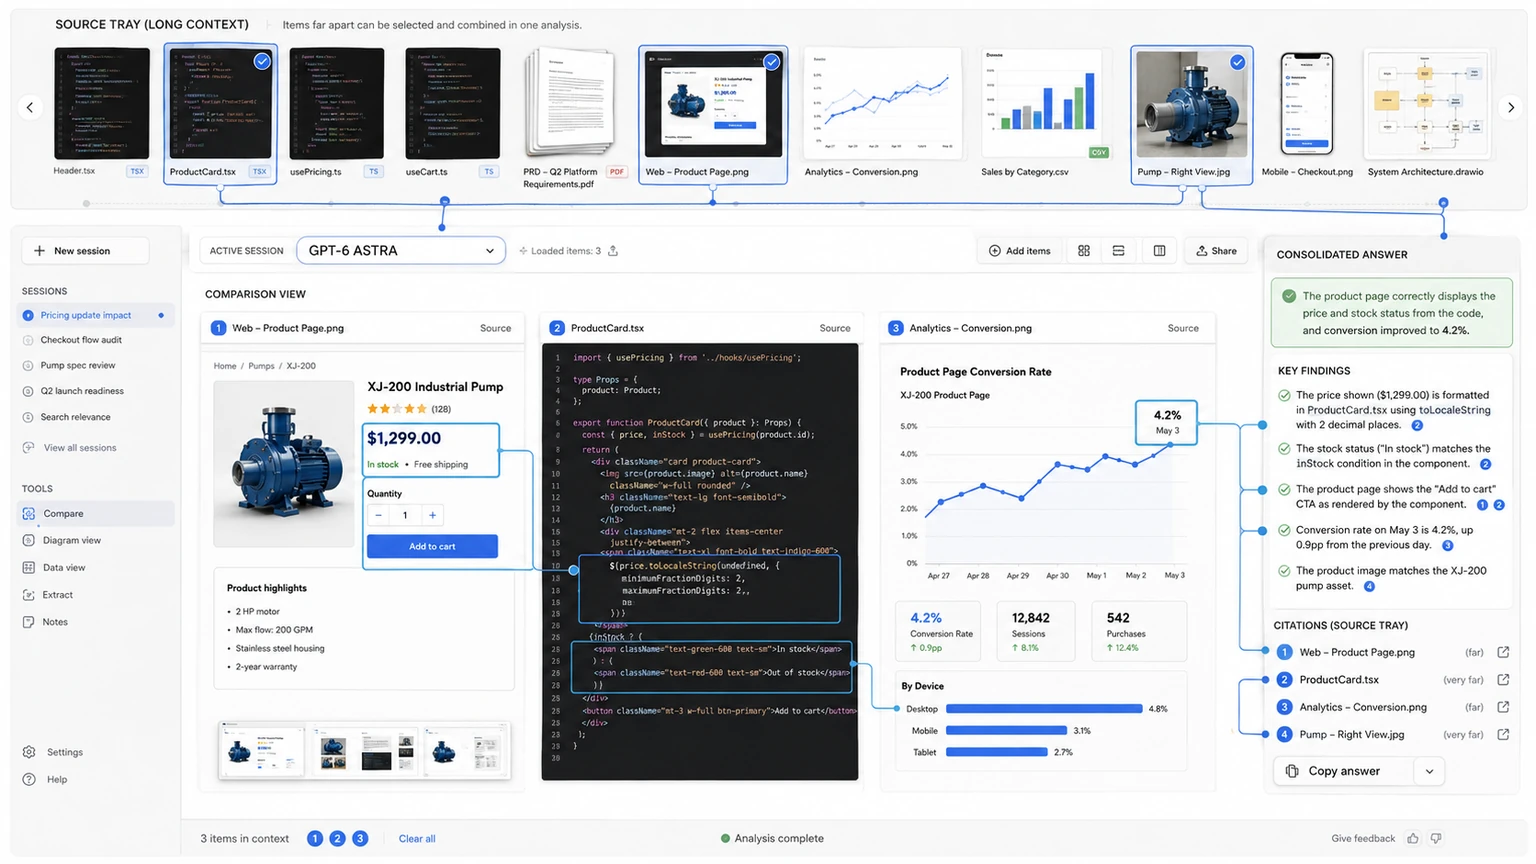The width and height of the screenshot is (1536, 864).
Task: Increase quantity with the plus button
Action: (x=432, y=515)
